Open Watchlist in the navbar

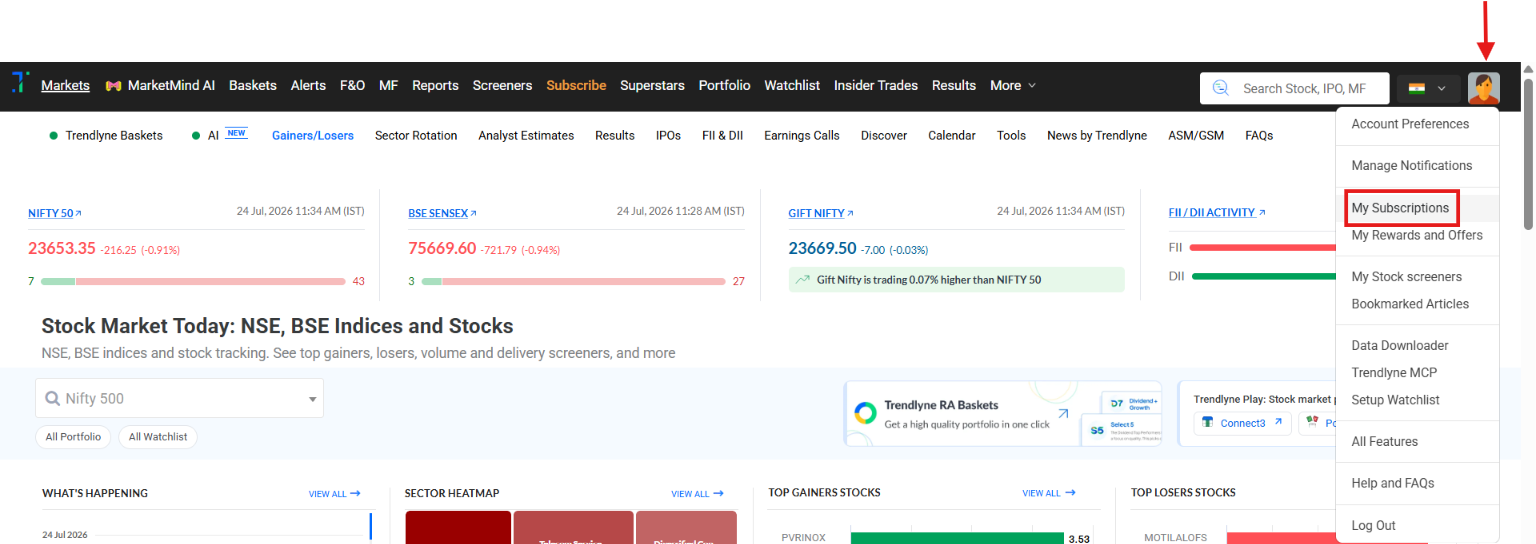point(792,85)
